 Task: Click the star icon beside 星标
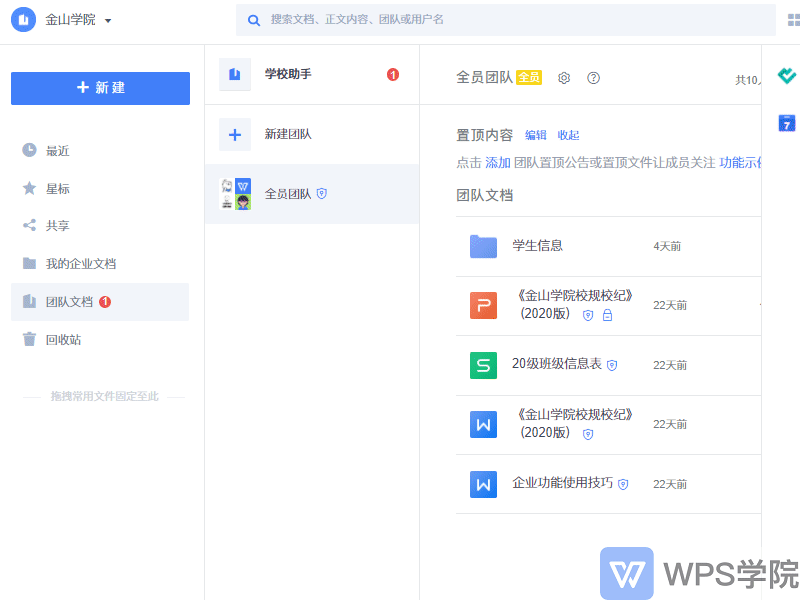coord(30,188)
